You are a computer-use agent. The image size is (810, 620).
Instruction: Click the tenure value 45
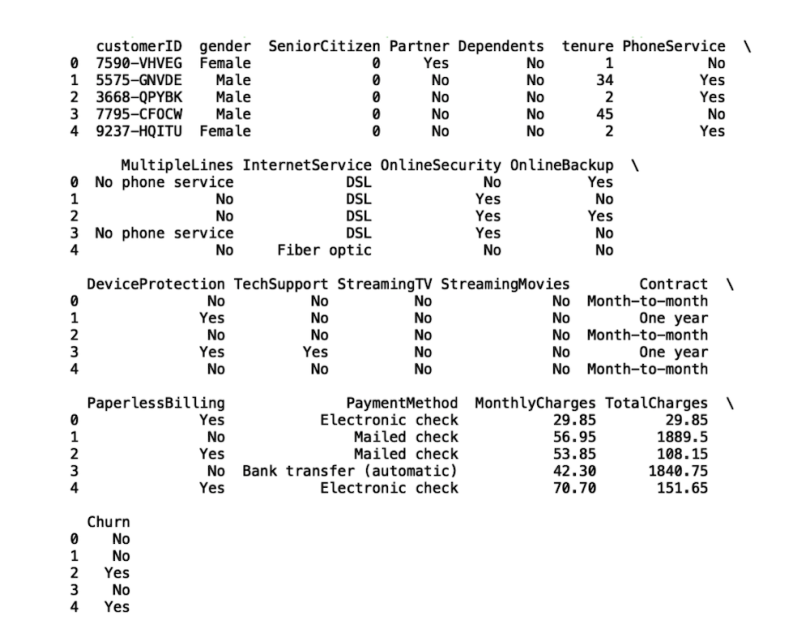pyautogui.click(x=604, y=114)
